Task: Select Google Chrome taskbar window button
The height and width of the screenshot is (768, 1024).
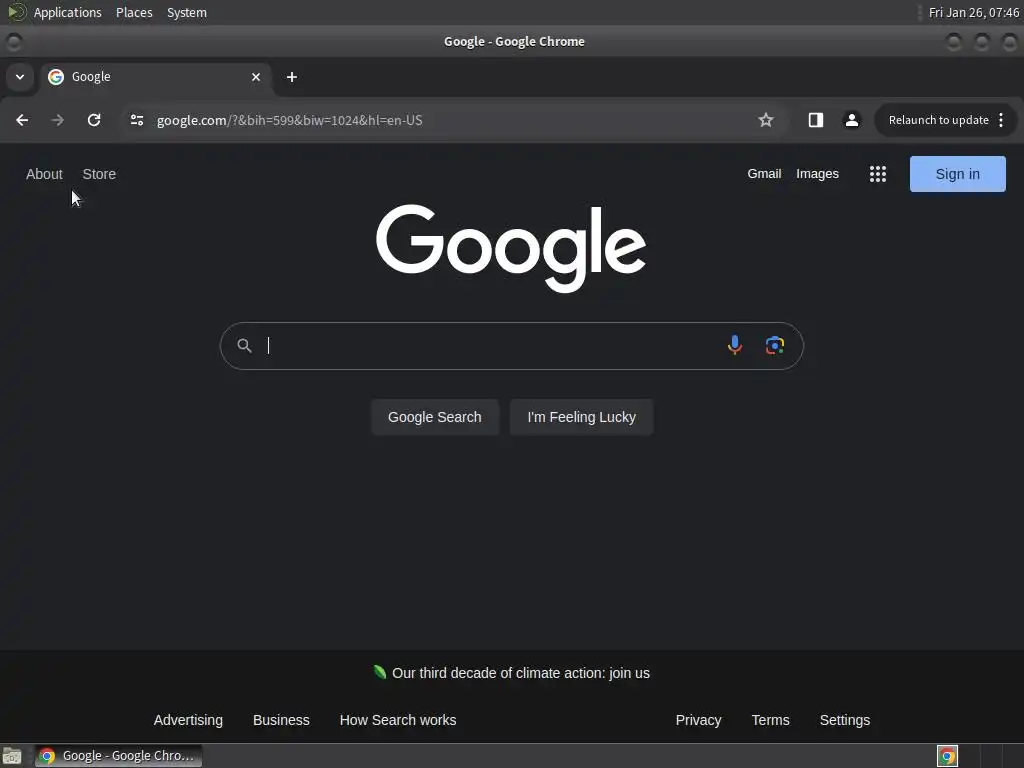Action: coord(118,756)
